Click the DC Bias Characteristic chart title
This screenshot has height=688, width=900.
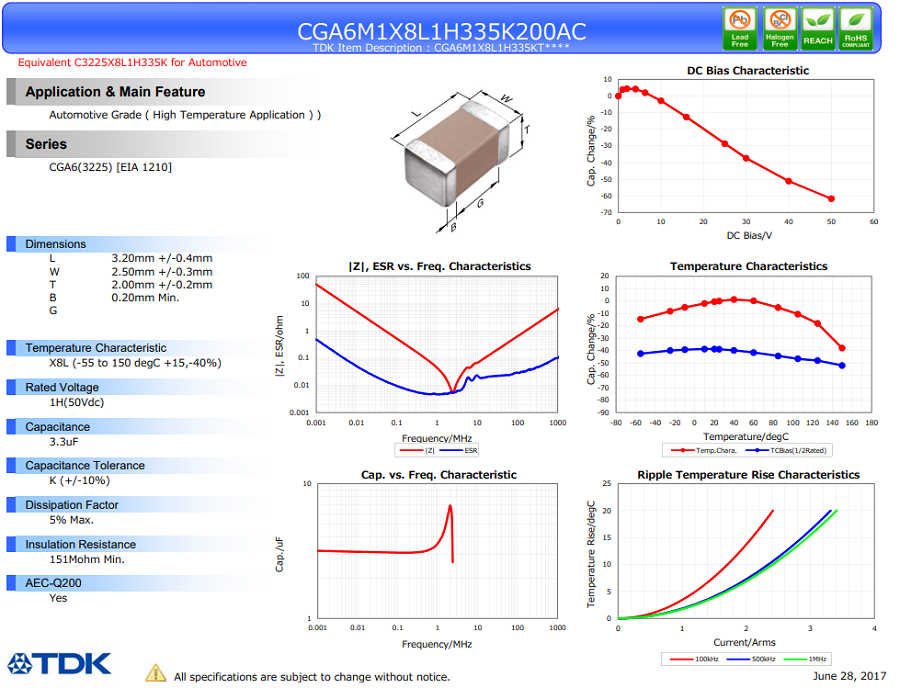pos(748,71)
